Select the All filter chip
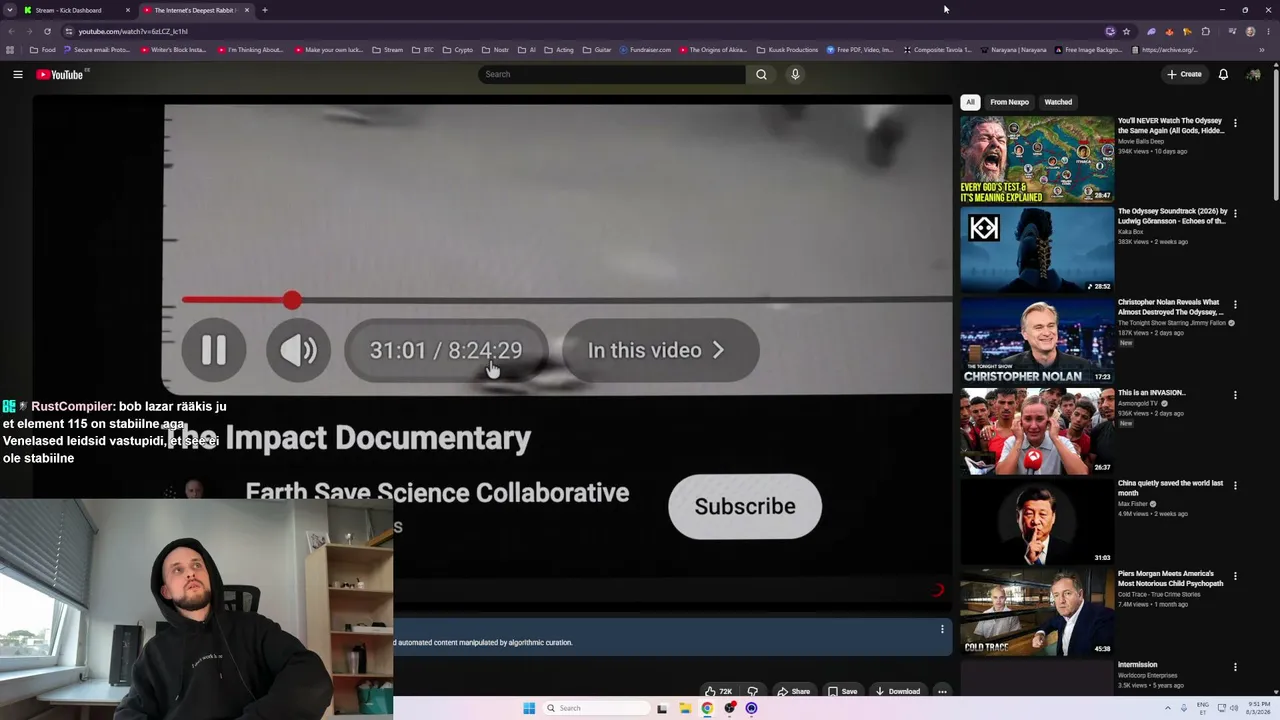The height and width of the screenshot is (720, 1280). pyautogui.click(x=970, y=102)
